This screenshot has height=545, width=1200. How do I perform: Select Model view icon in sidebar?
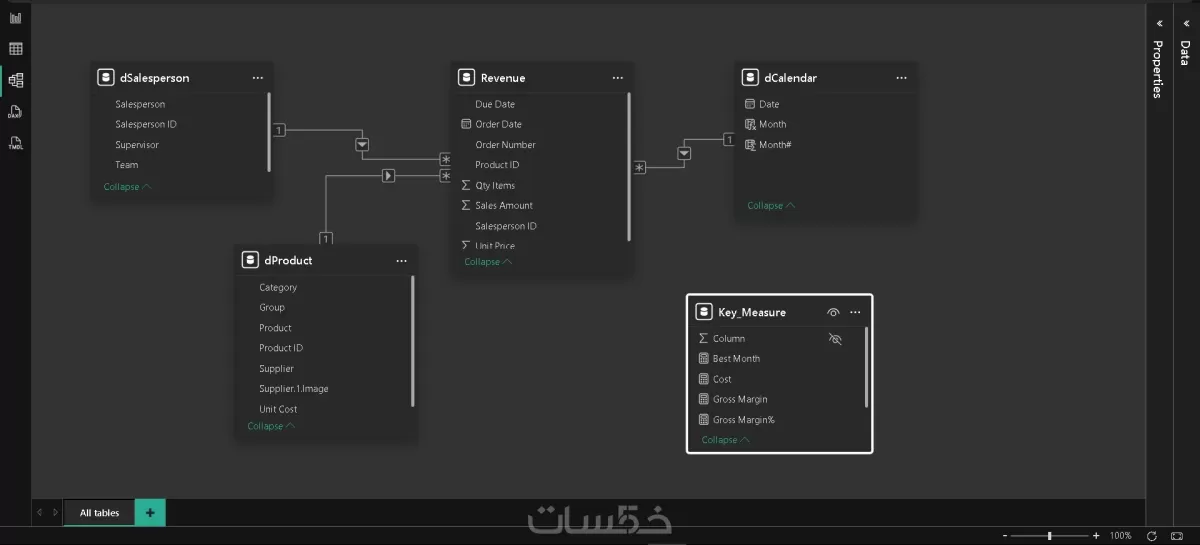pyautogui.click(x=15, y=80)
